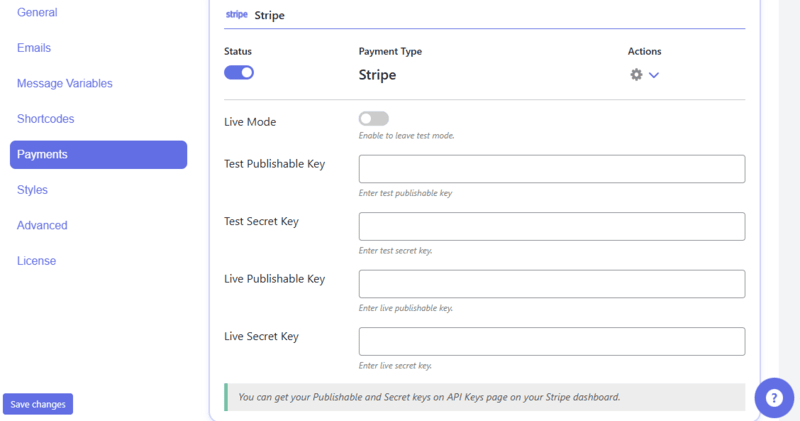800x421 pixels.
Task: Select the Live Publishable Key input
Action: 551,284
